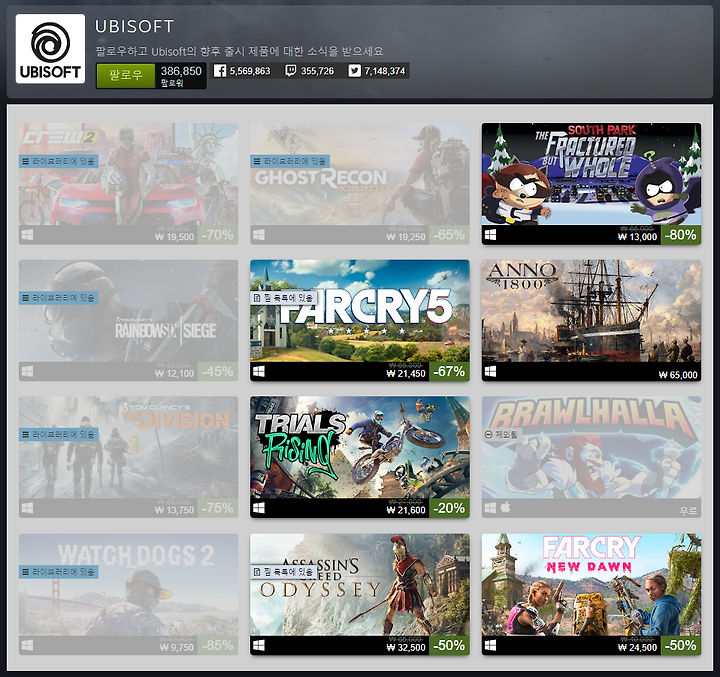Click Watch Dogs 2 in-library badge
Screen dimensions: 720x677
[58, 572]
